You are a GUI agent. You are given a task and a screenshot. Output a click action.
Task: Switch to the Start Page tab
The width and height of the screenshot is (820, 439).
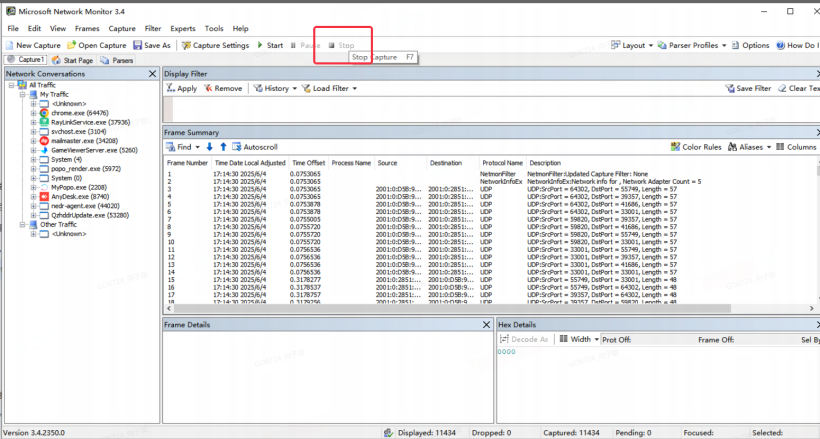click(x=73, y=60)
